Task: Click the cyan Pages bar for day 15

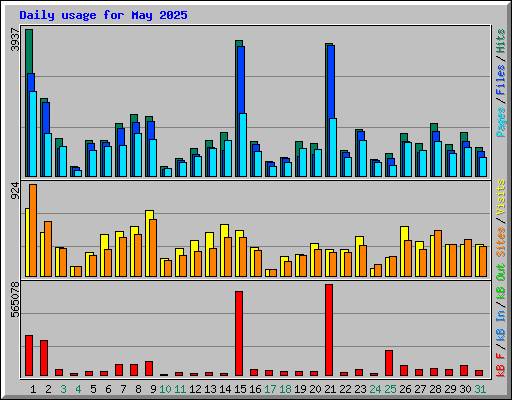Action: click(x=243, y=145)
